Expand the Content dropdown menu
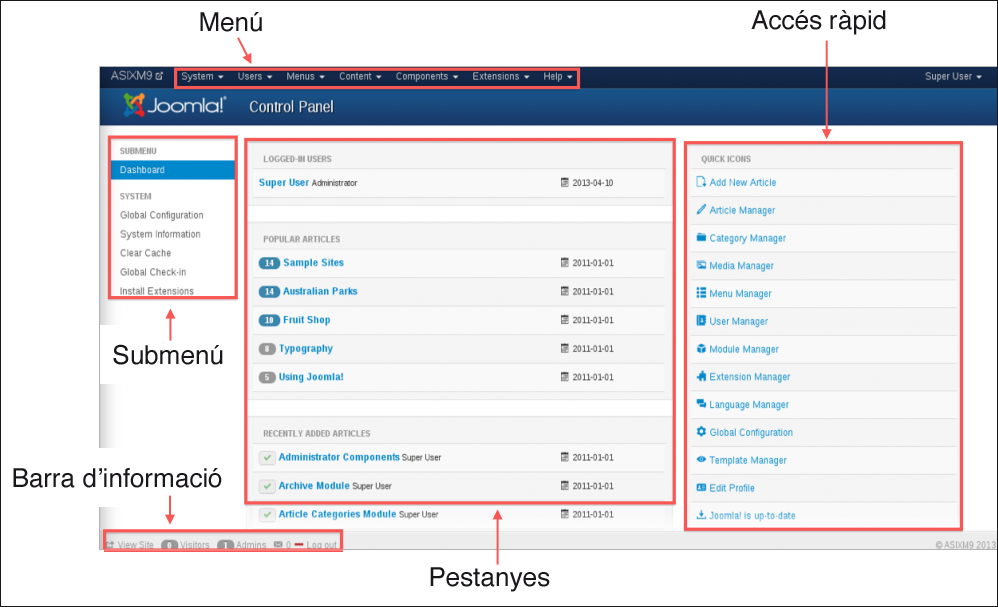 tap(360, 76)
